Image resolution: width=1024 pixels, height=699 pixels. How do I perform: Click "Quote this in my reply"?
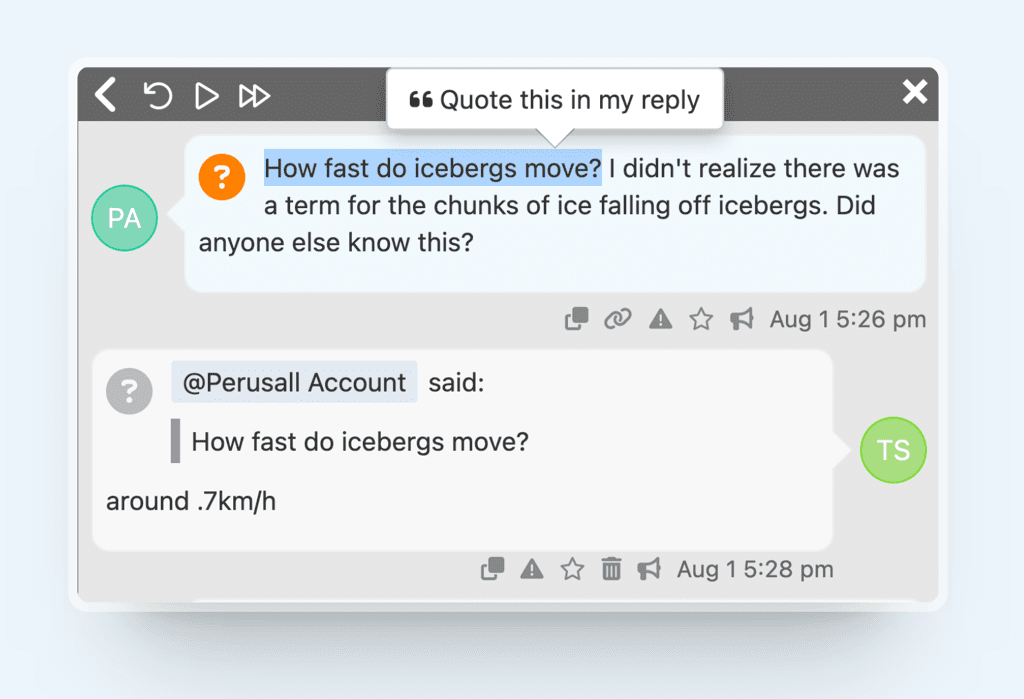[x=555, y=100]
